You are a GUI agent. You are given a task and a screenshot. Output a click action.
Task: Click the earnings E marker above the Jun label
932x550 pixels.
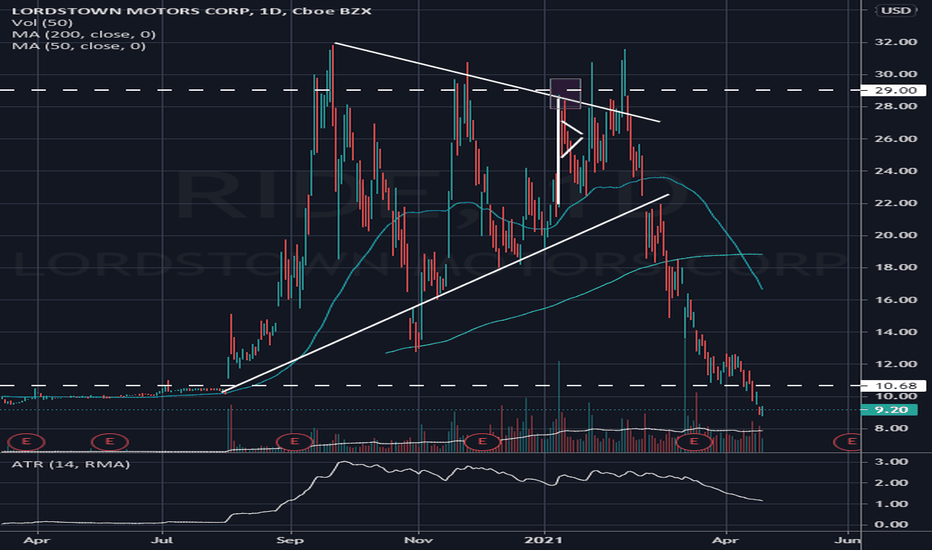point(848,441)
